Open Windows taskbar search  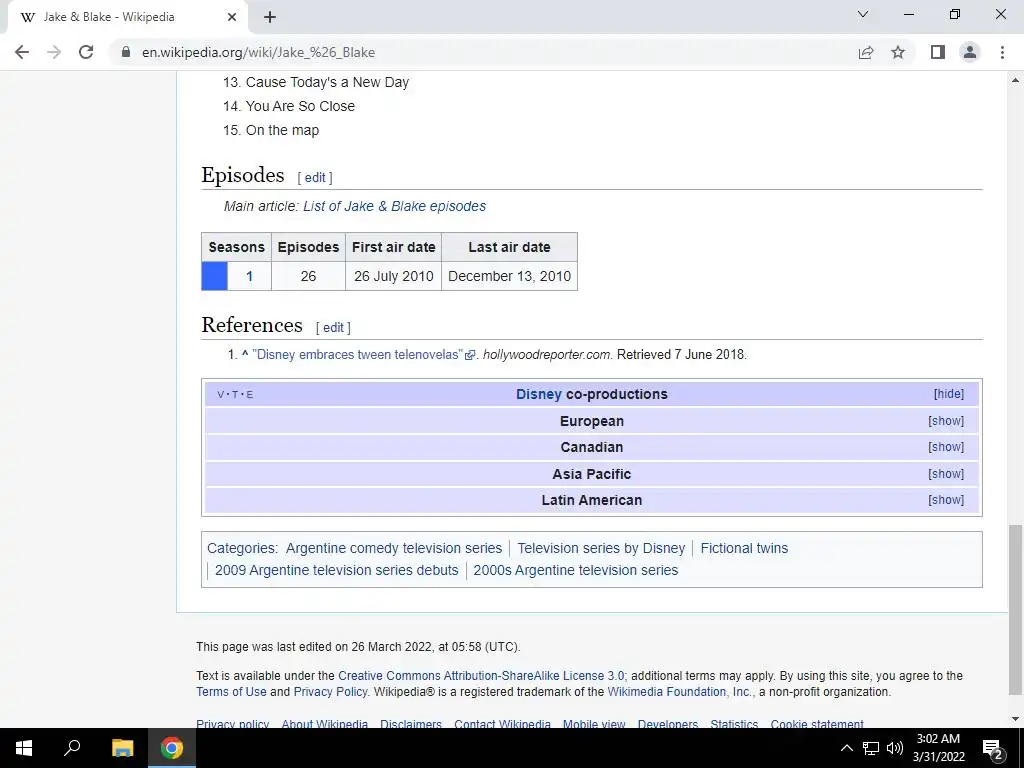[72, 748]
